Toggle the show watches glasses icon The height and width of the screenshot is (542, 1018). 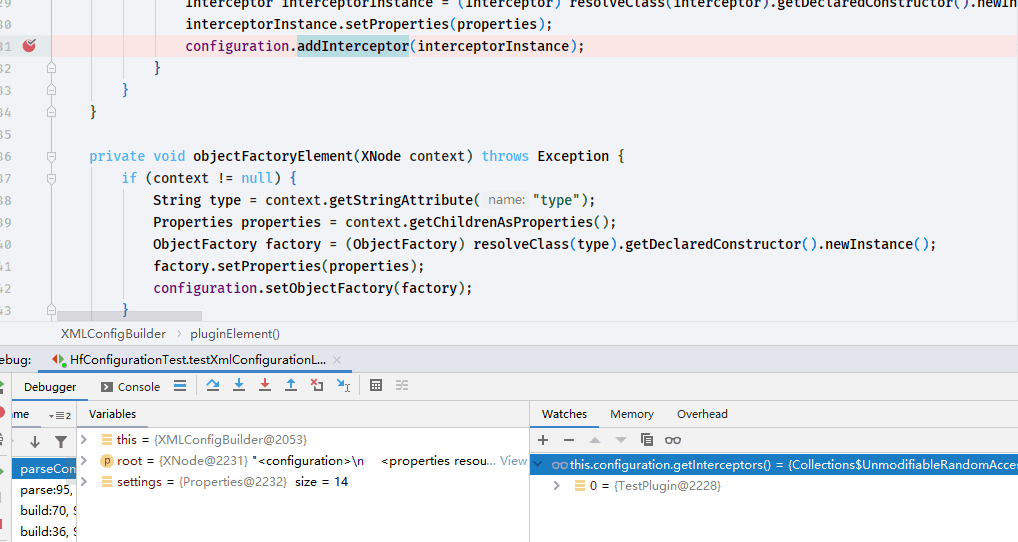tap(673, 440)
